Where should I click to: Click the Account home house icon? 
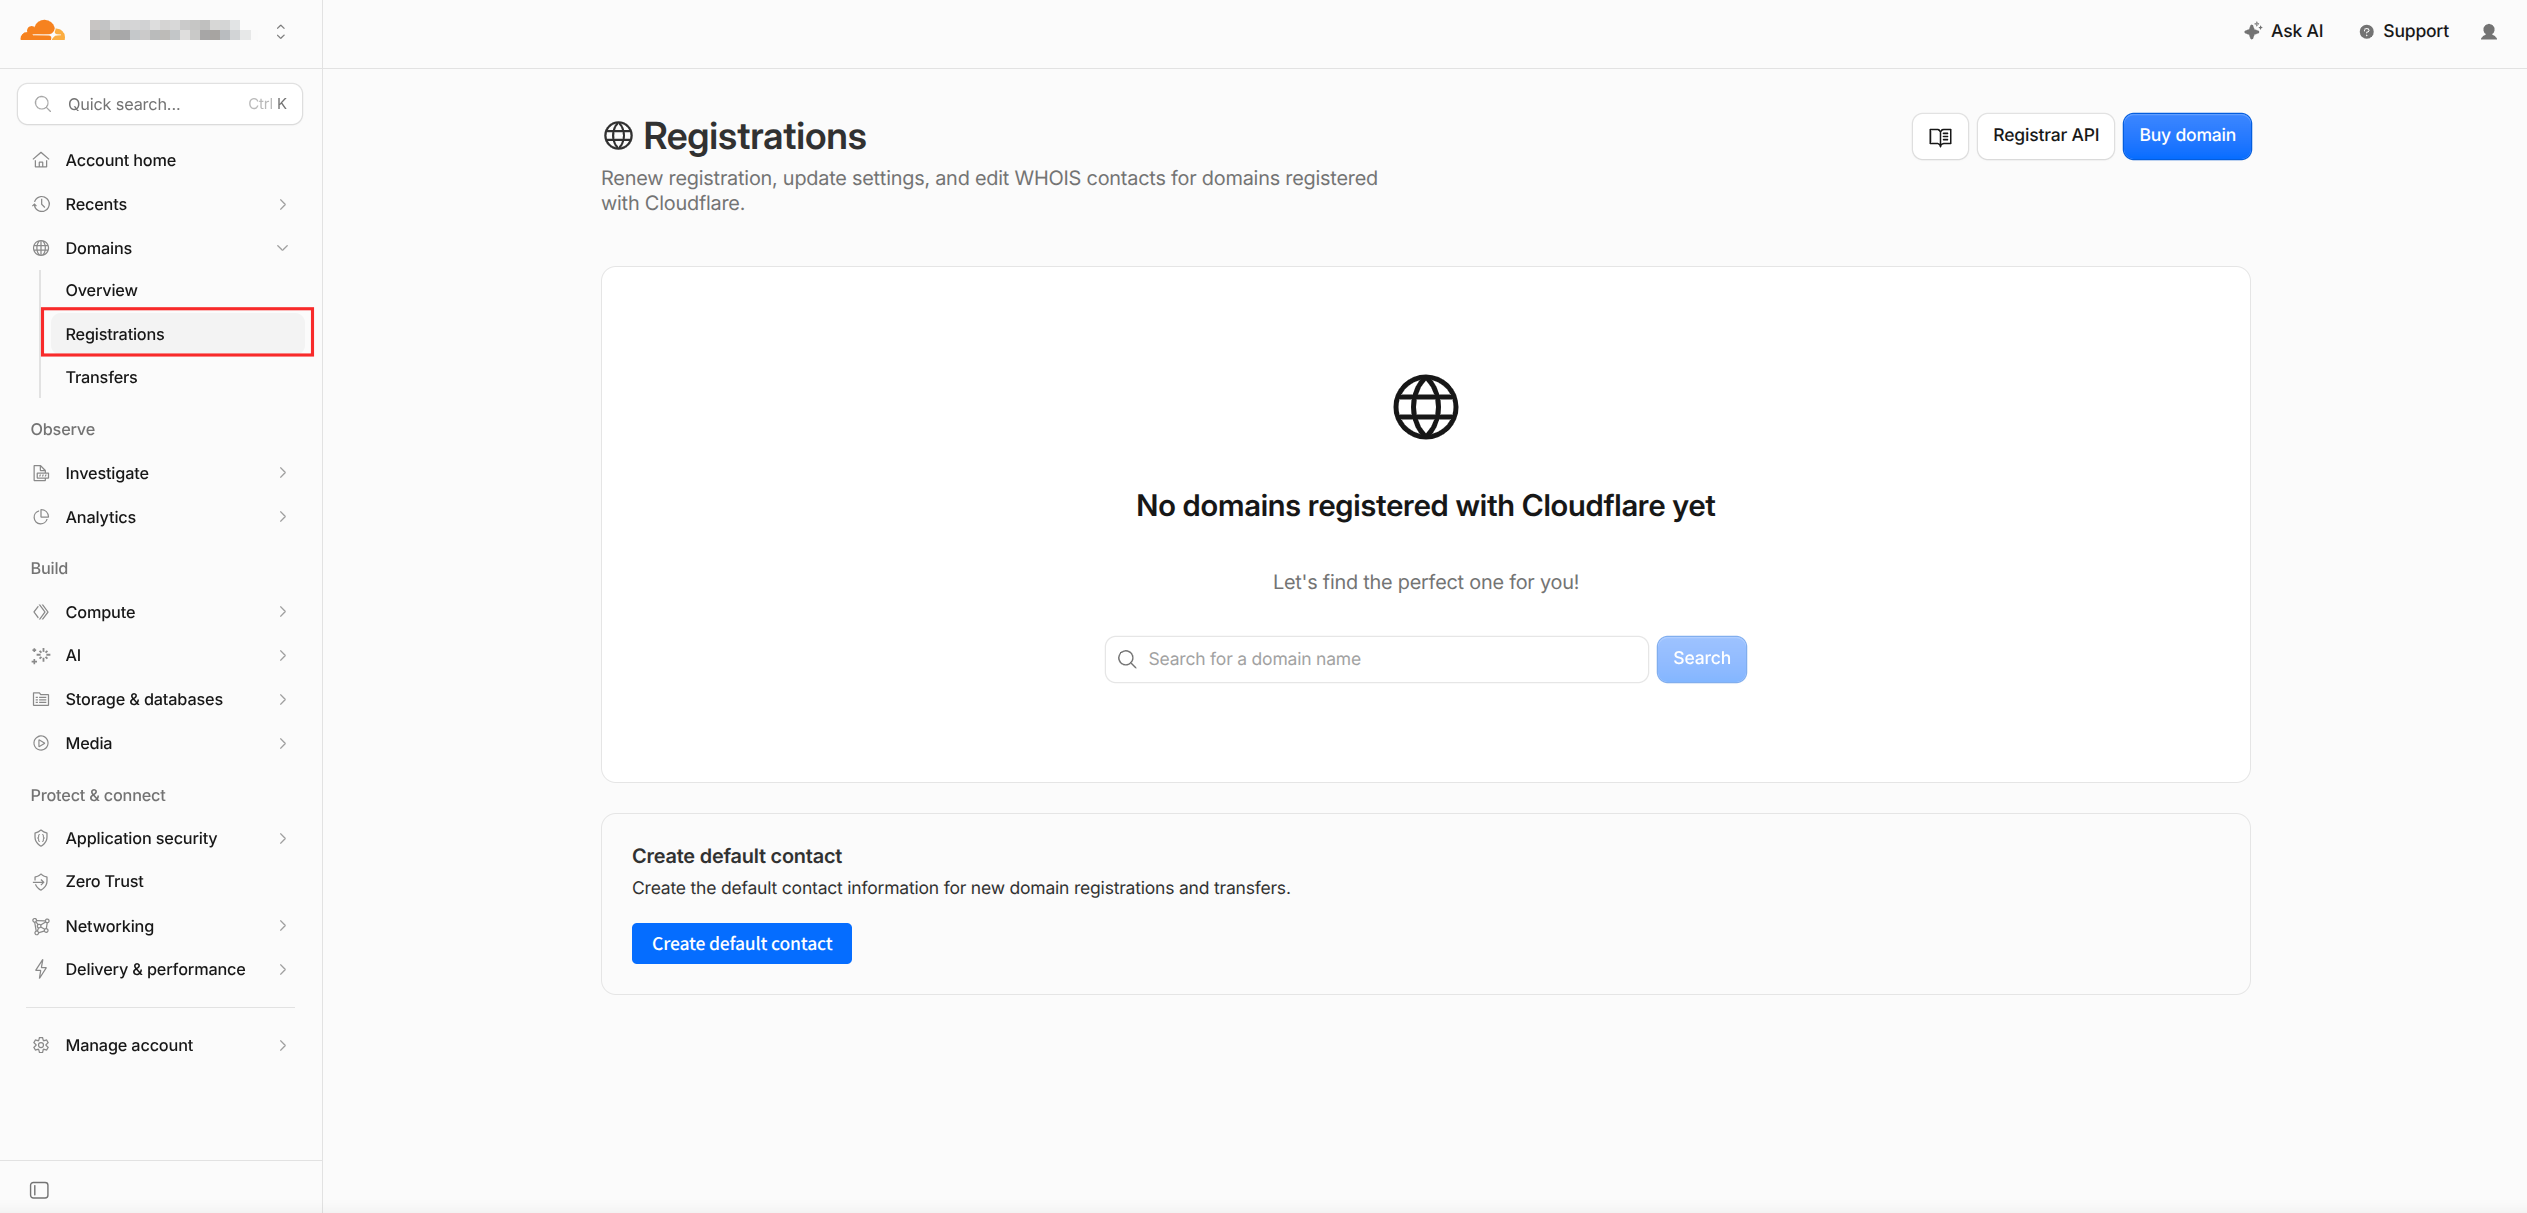point(41,160)
